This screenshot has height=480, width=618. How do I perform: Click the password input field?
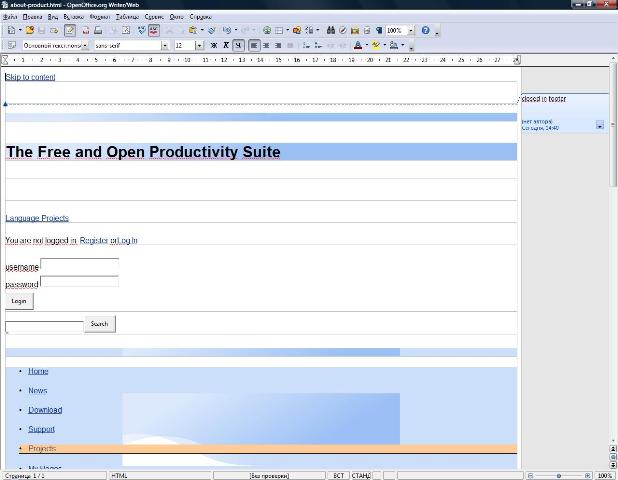[x=80, y=281]
